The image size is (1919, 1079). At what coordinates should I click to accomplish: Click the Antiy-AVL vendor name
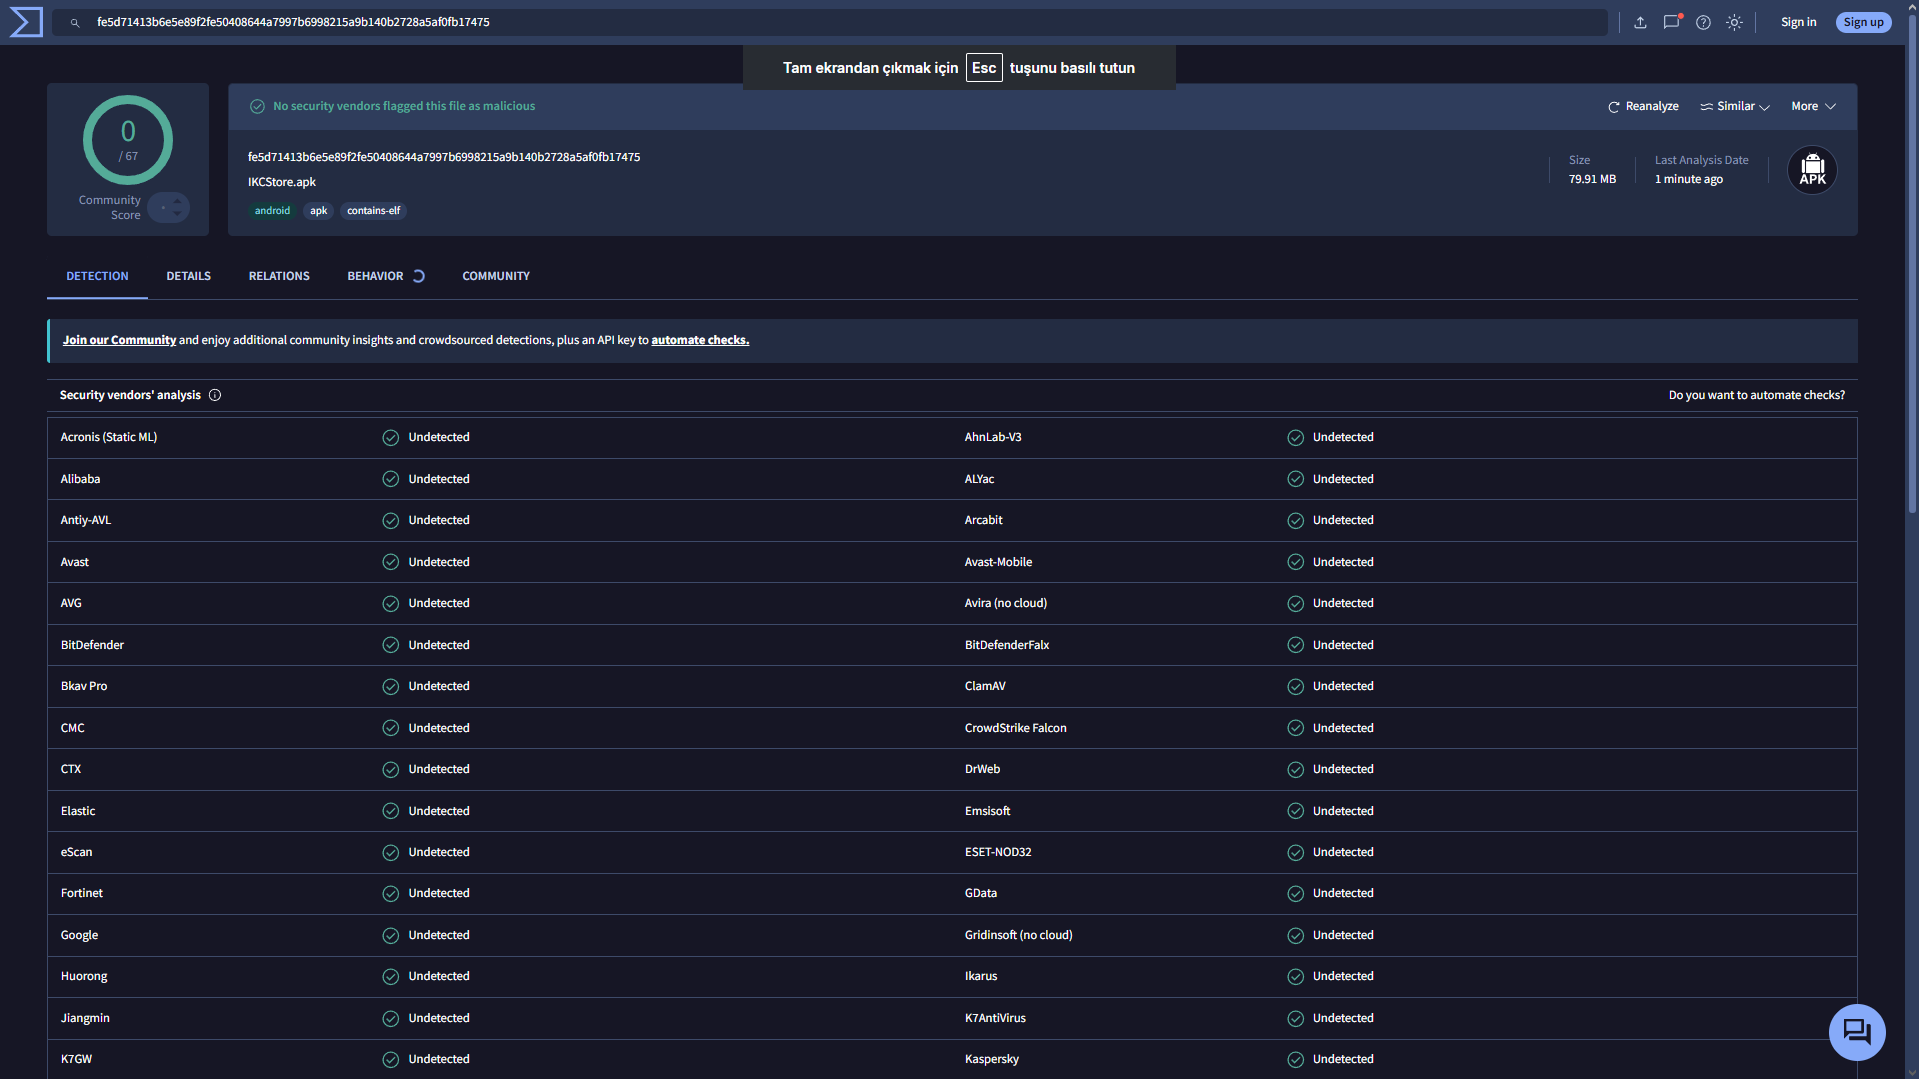[x=86, y=520]
